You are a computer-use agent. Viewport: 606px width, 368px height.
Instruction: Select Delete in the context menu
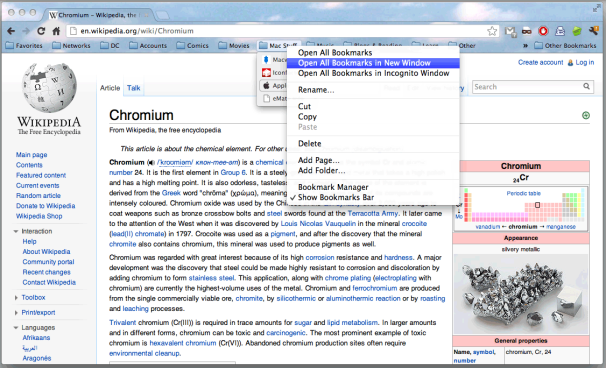click(373, 144)
